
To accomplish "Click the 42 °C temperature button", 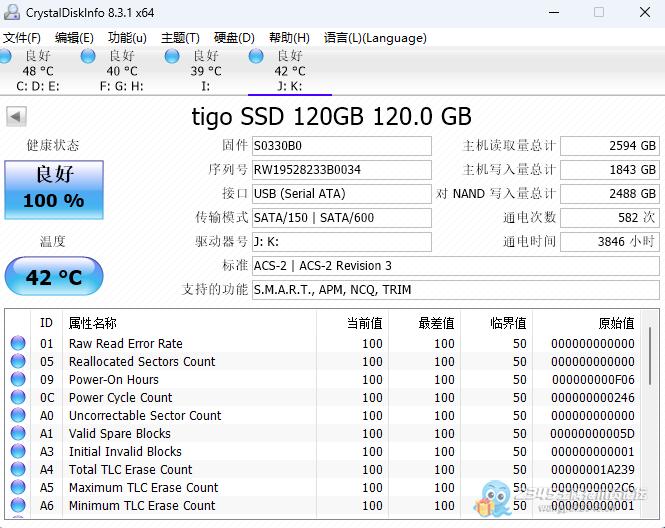I will [54, 276].
